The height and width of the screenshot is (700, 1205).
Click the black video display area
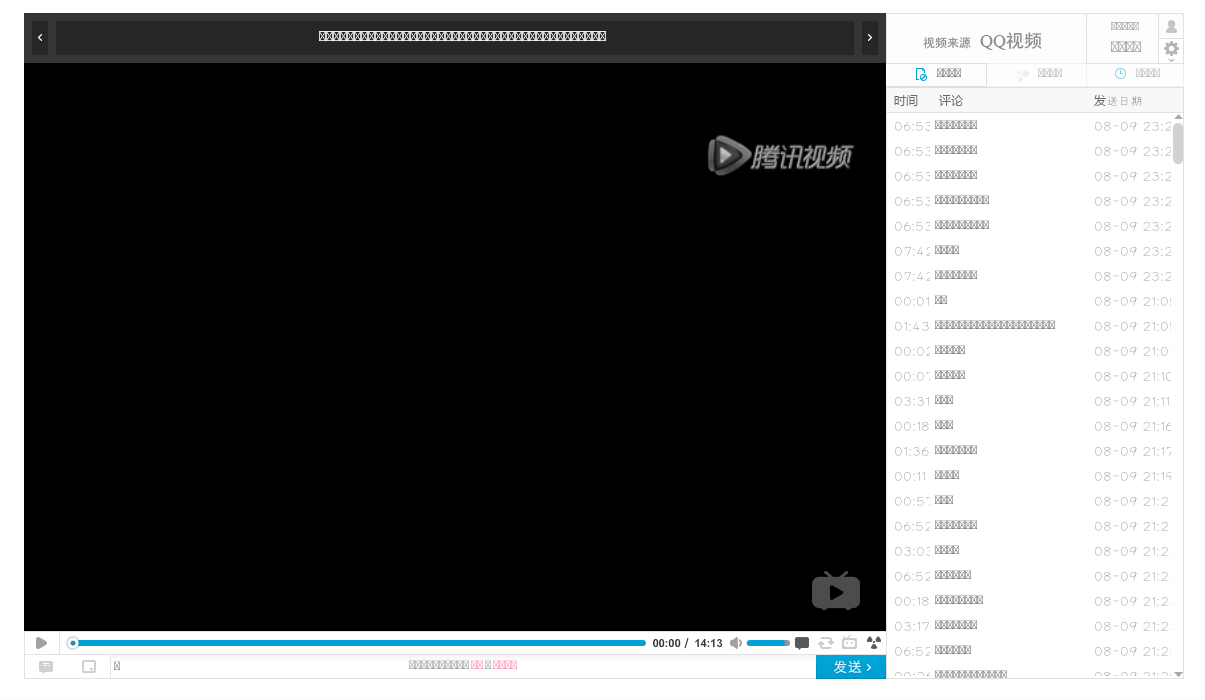(x=455, y=346)
